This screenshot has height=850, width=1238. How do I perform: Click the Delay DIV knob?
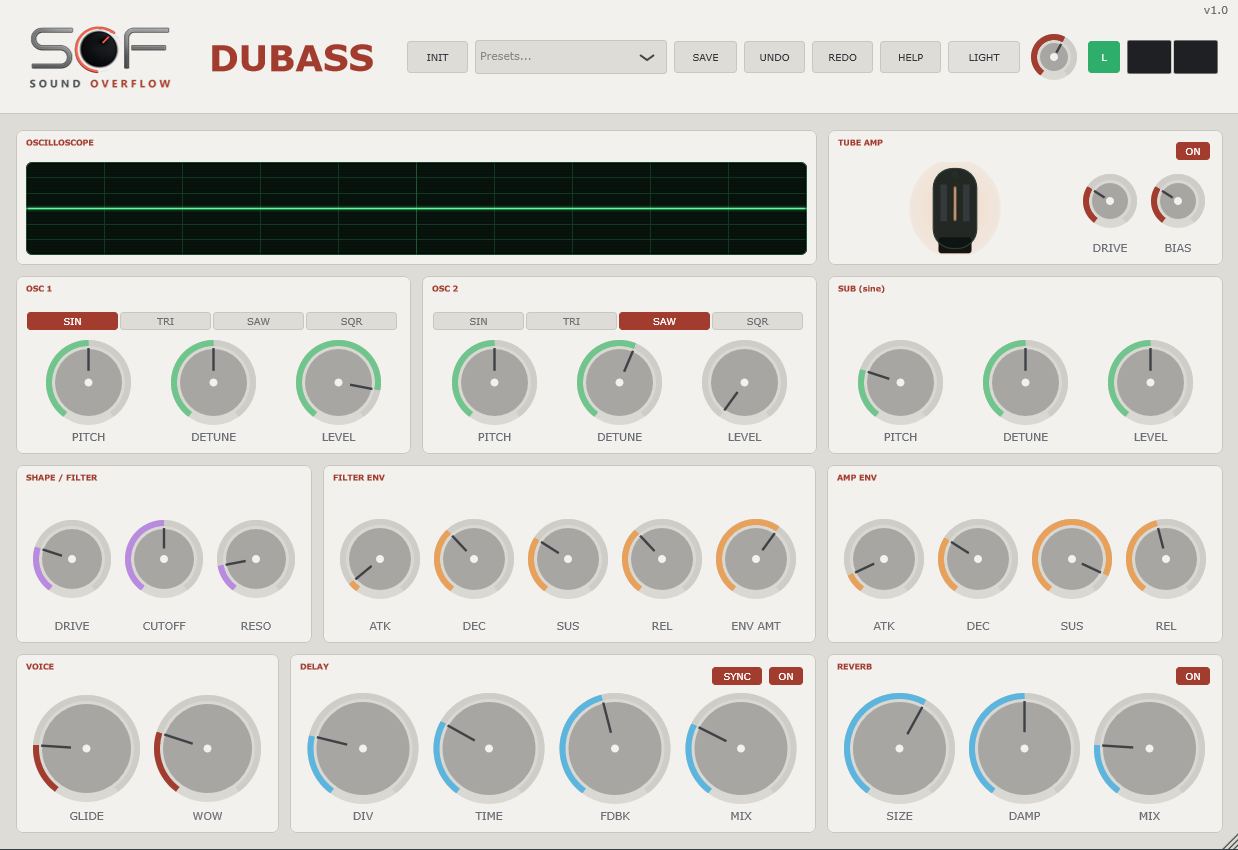tap(363, 748)
